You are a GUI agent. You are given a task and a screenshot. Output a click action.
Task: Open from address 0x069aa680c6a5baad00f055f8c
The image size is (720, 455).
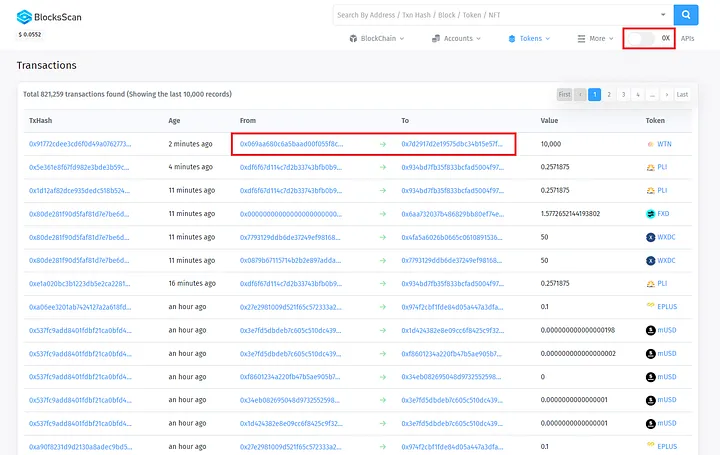(291, 144)
